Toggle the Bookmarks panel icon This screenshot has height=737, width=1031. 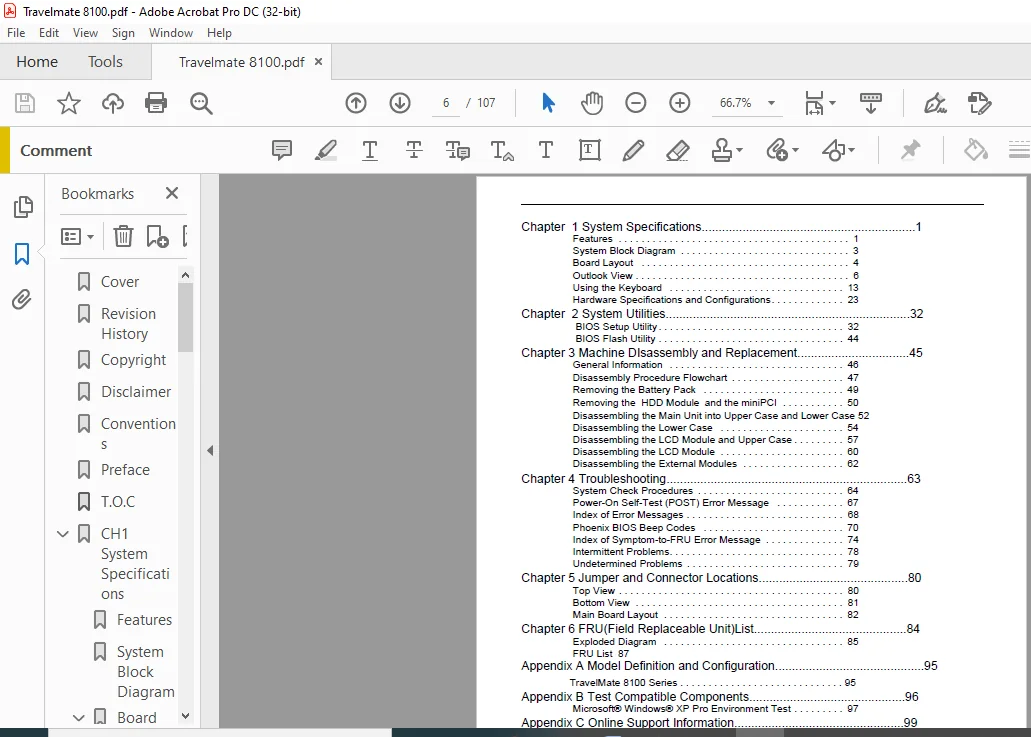point(22,254)
